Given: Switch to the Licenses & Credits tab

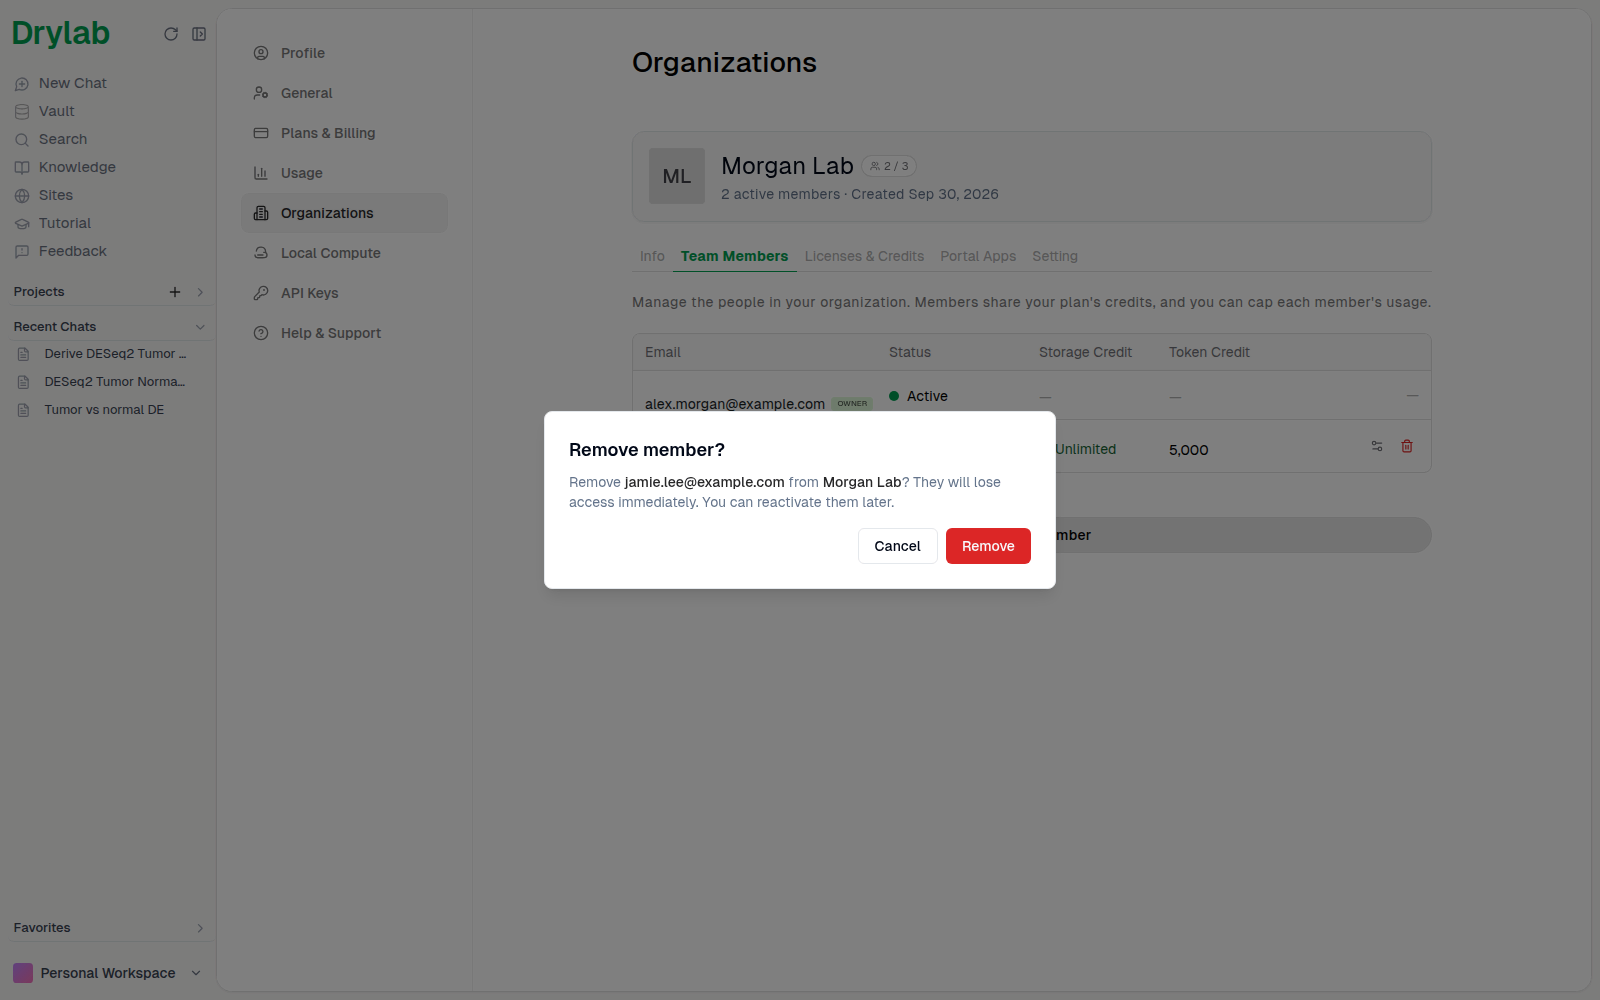Looking at the screenshot, I should 864,256.
